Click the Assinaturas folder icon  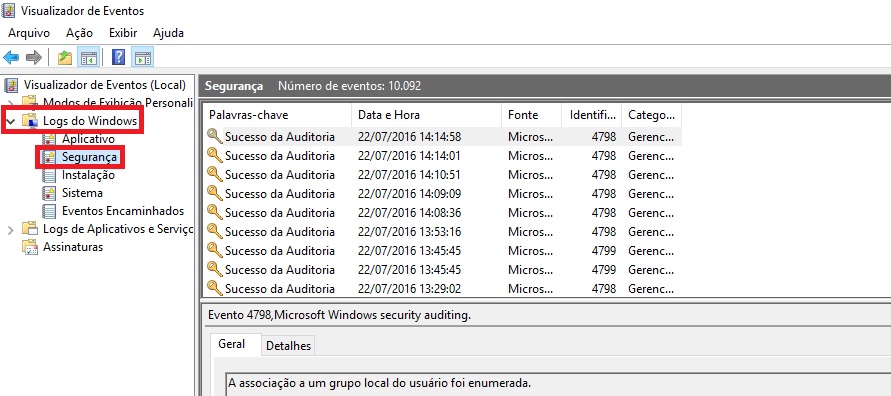coord(30,247)
